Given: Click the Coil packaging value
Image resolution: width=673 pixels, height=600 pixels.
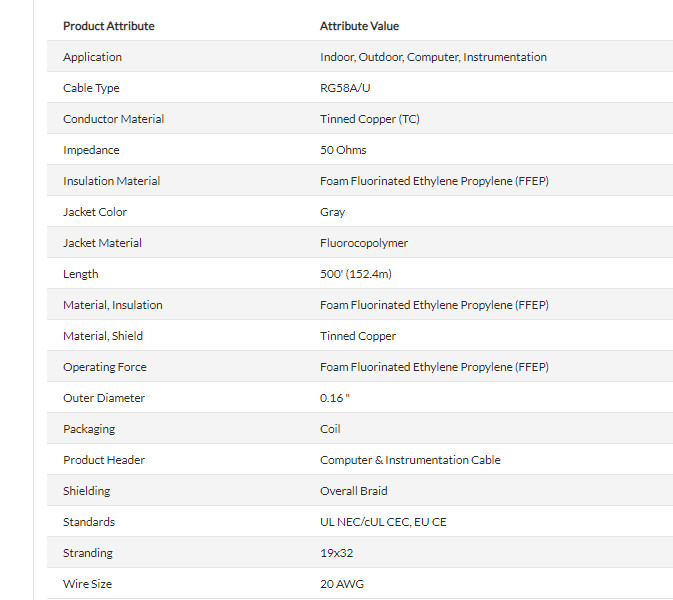Looking at the screenshot, I should [x=330, y=429].
